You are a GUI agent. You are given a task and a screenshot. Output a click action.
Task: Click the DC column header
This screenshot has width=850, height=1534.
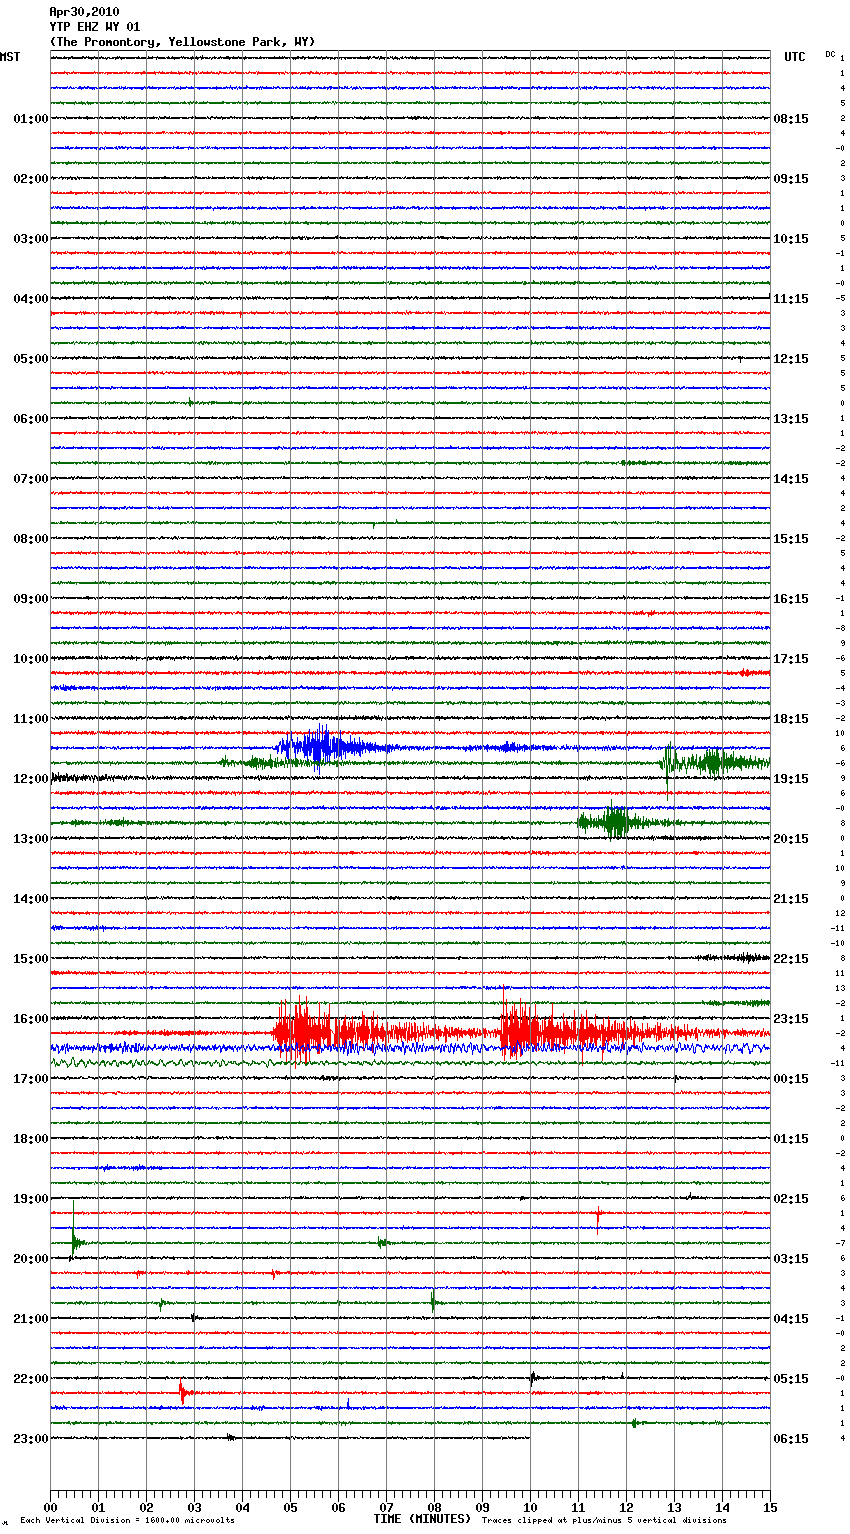pyautogui.click(x=830, y=54)
